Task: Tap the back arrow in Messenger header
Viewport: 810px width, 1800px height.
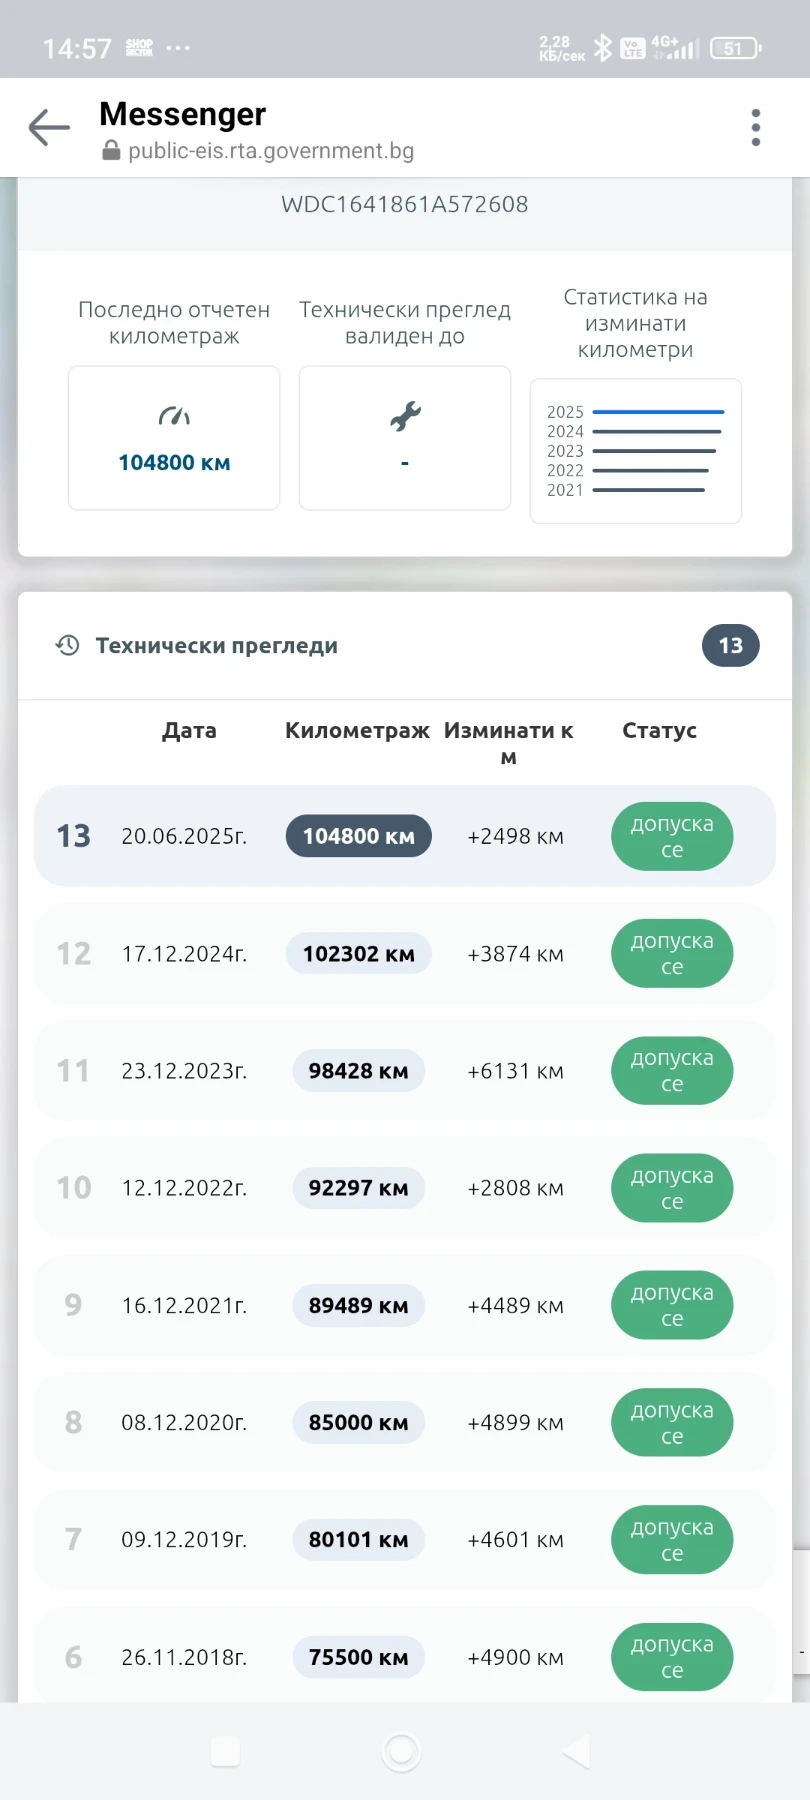Action: 48,128
